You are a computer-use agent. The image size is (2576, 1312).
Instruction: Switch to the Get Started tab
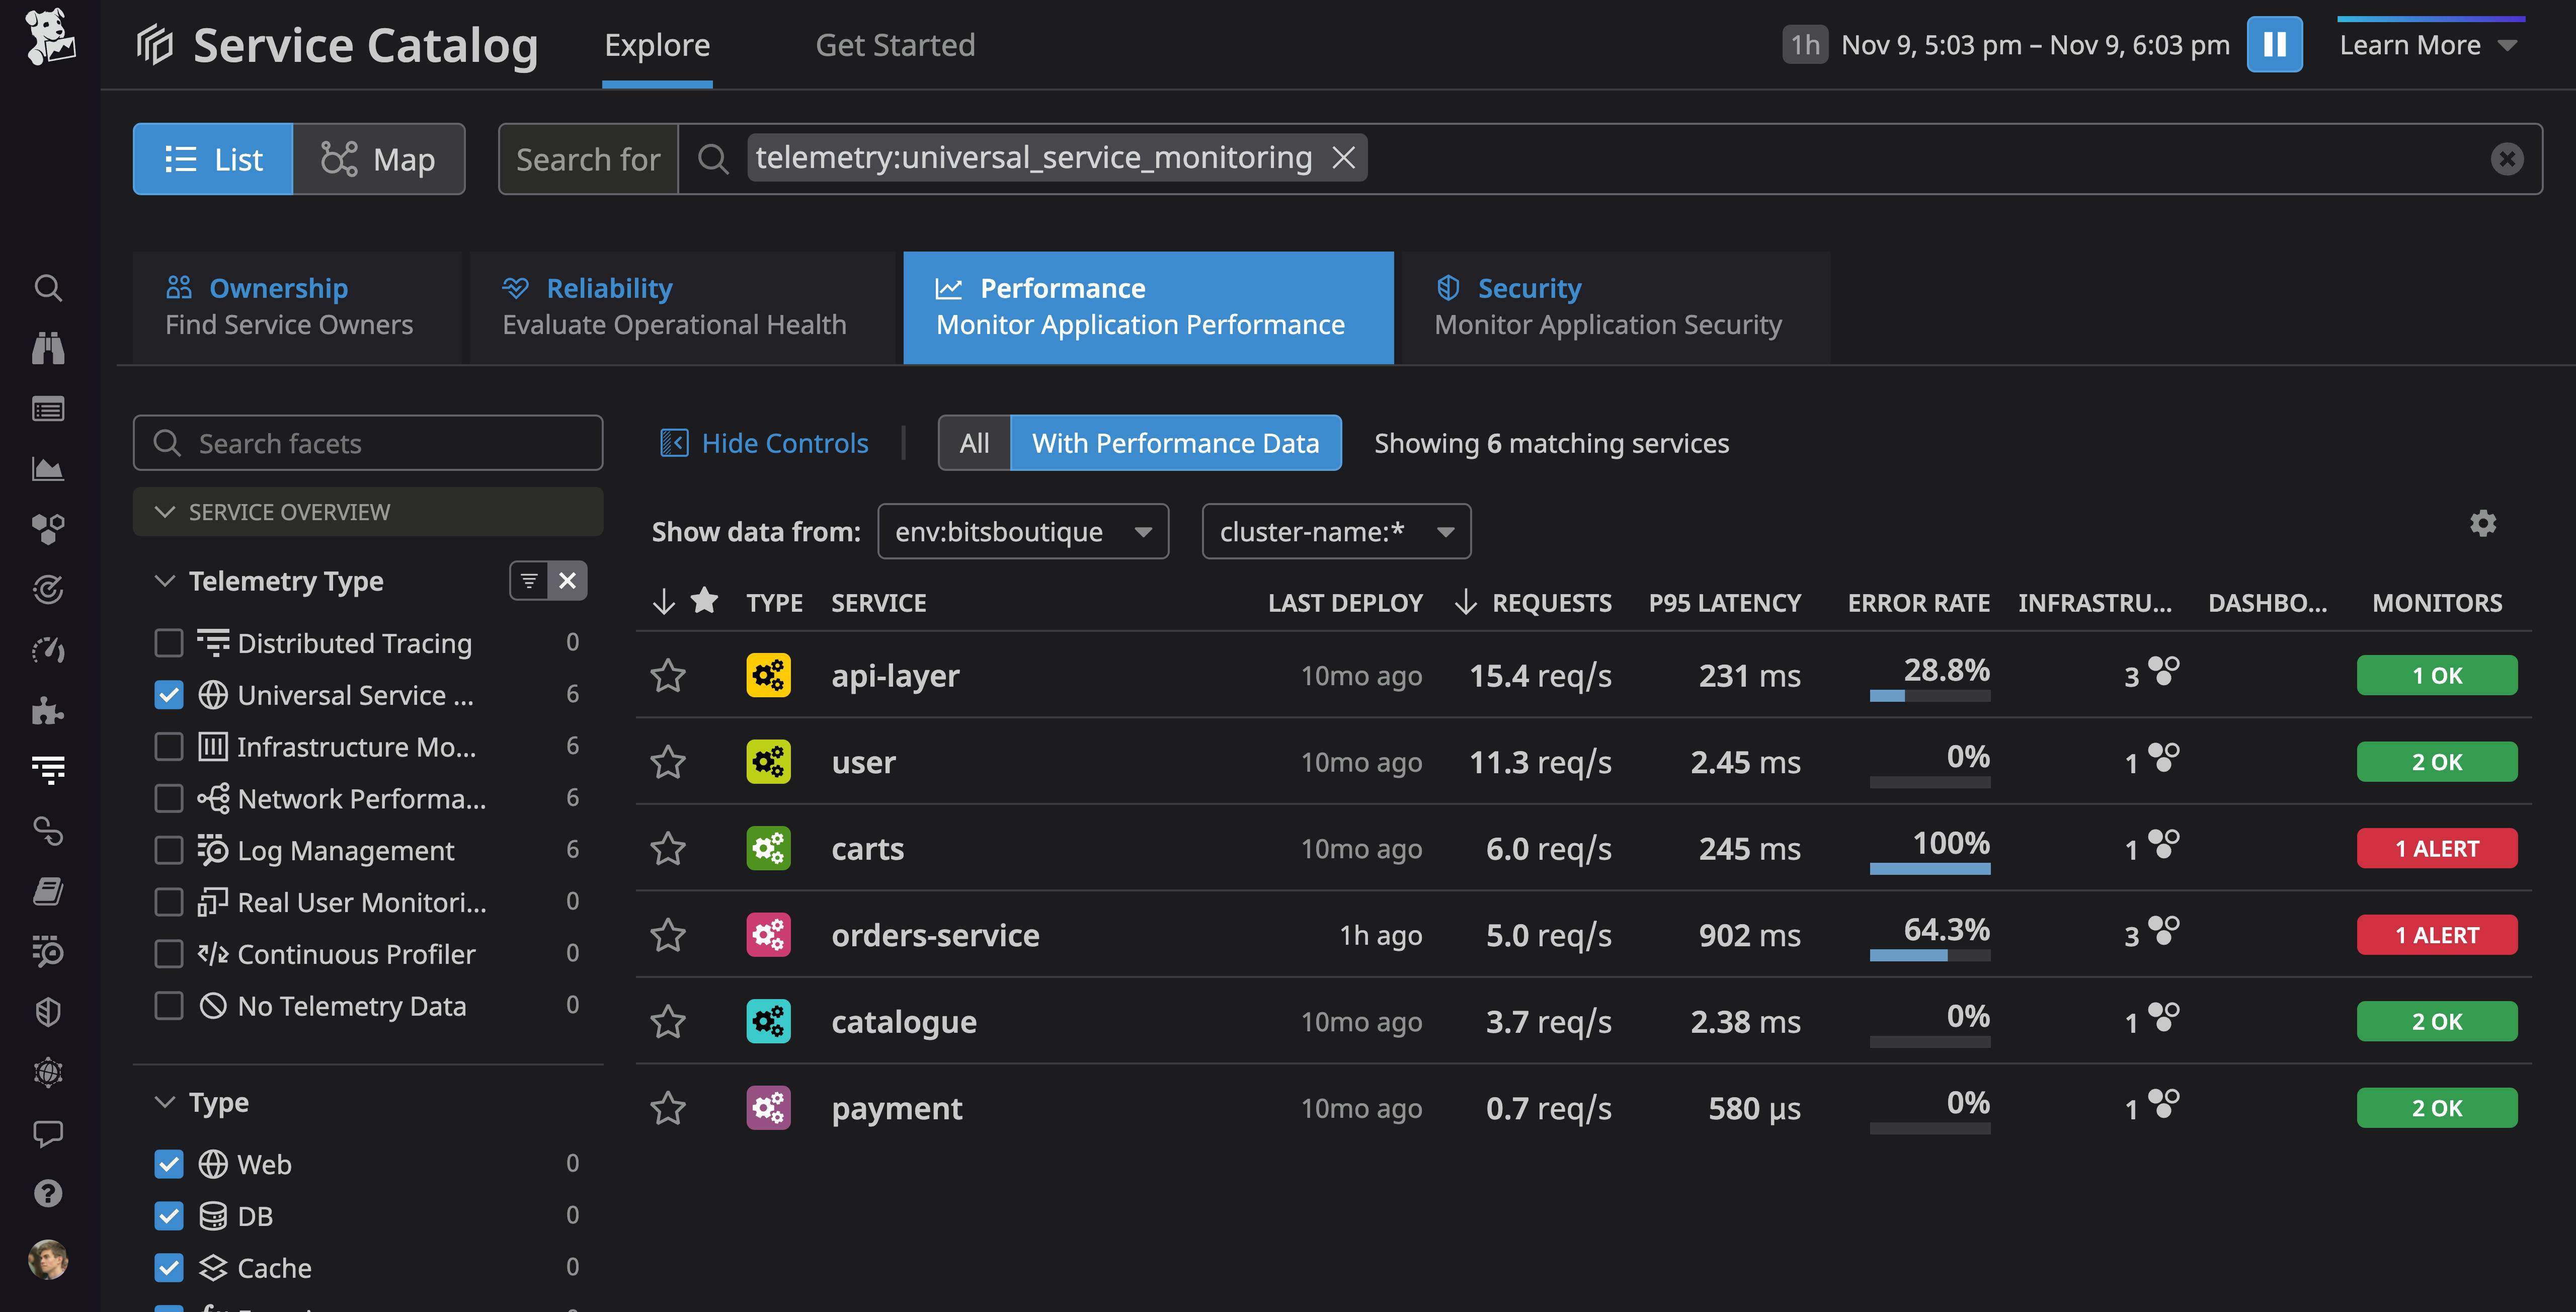[895, 44]
